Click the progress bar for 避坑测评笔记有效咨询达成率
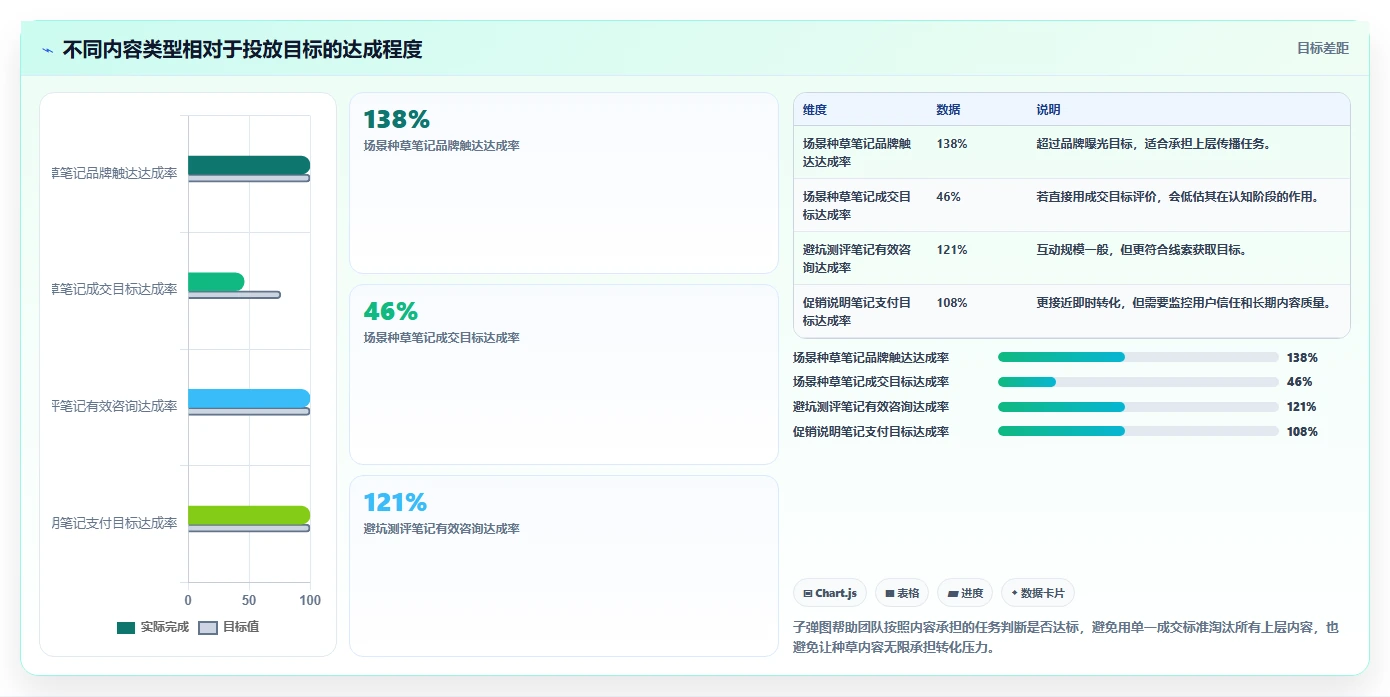 coord(1138,407)
